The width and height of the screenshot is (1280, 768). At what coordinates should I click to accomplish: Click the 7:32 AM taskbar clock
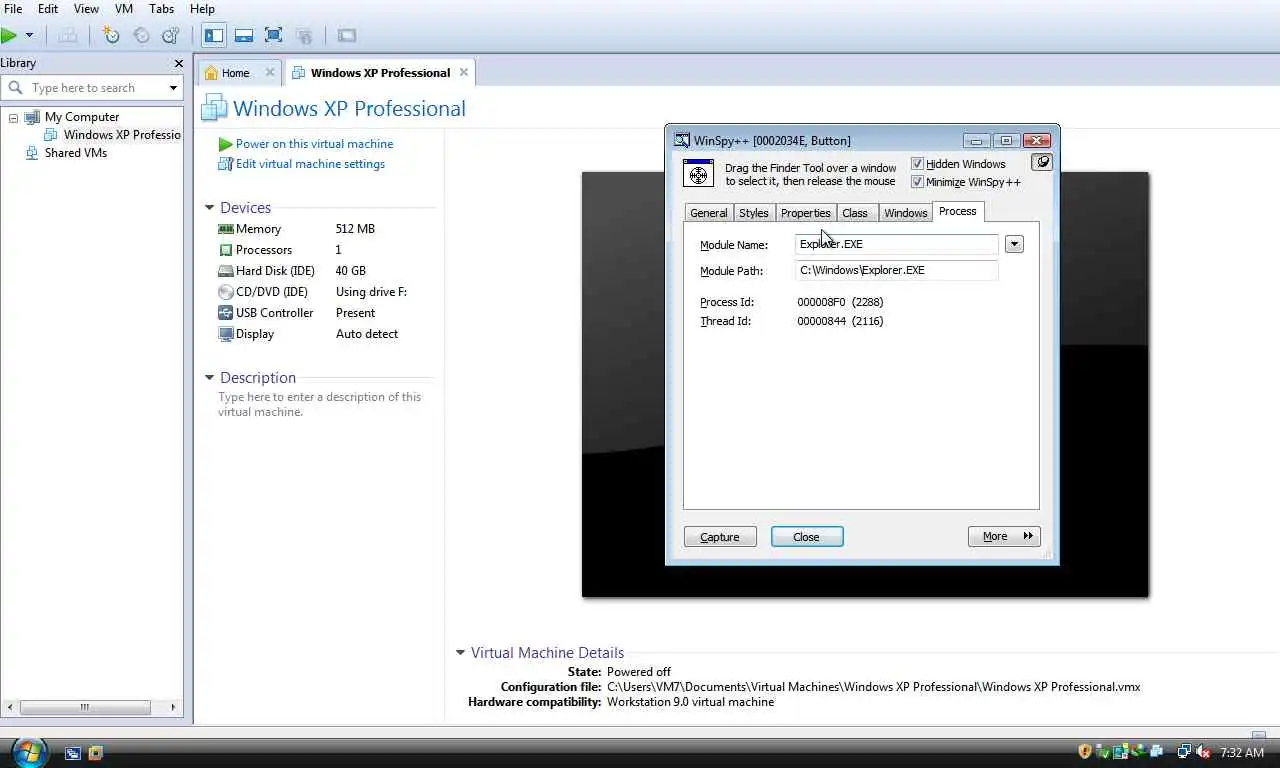1242,753
